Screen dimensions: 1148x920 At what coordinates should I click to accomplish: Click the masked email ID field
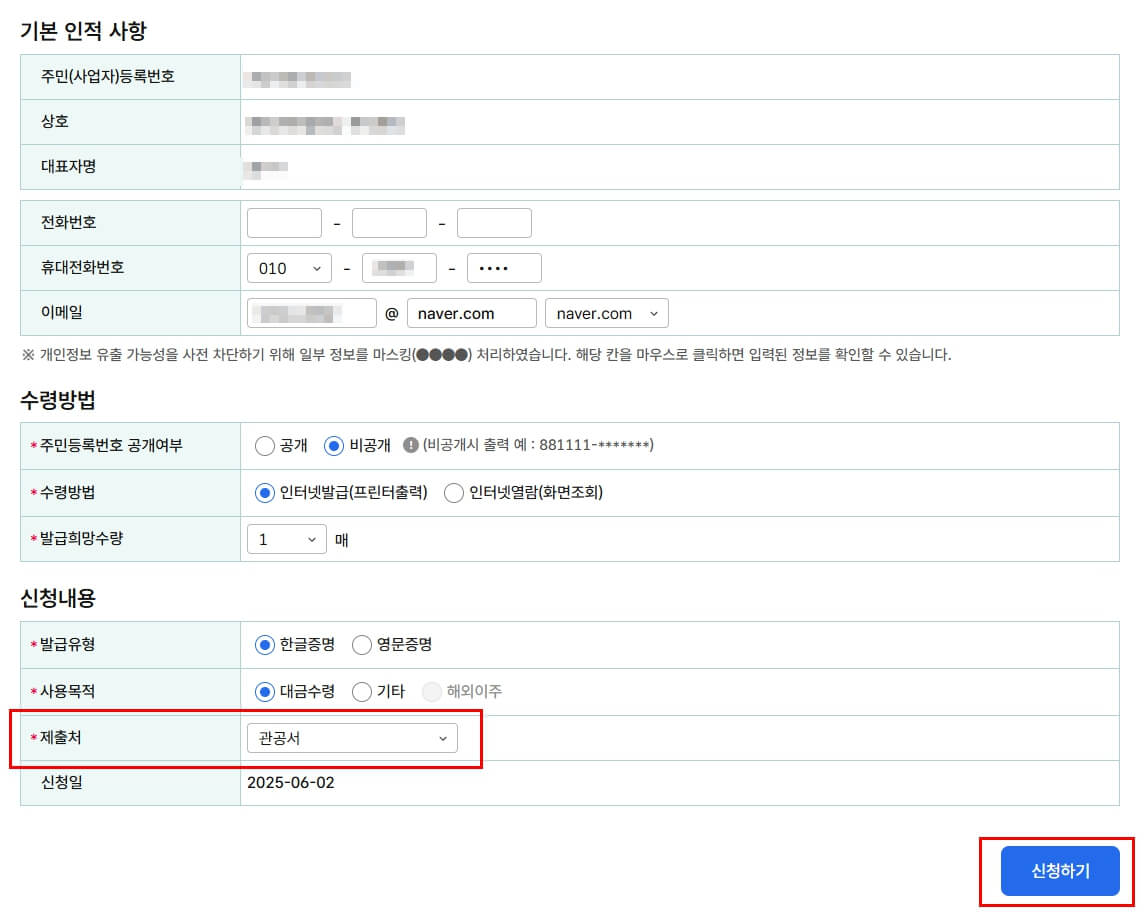click(310, 313)
